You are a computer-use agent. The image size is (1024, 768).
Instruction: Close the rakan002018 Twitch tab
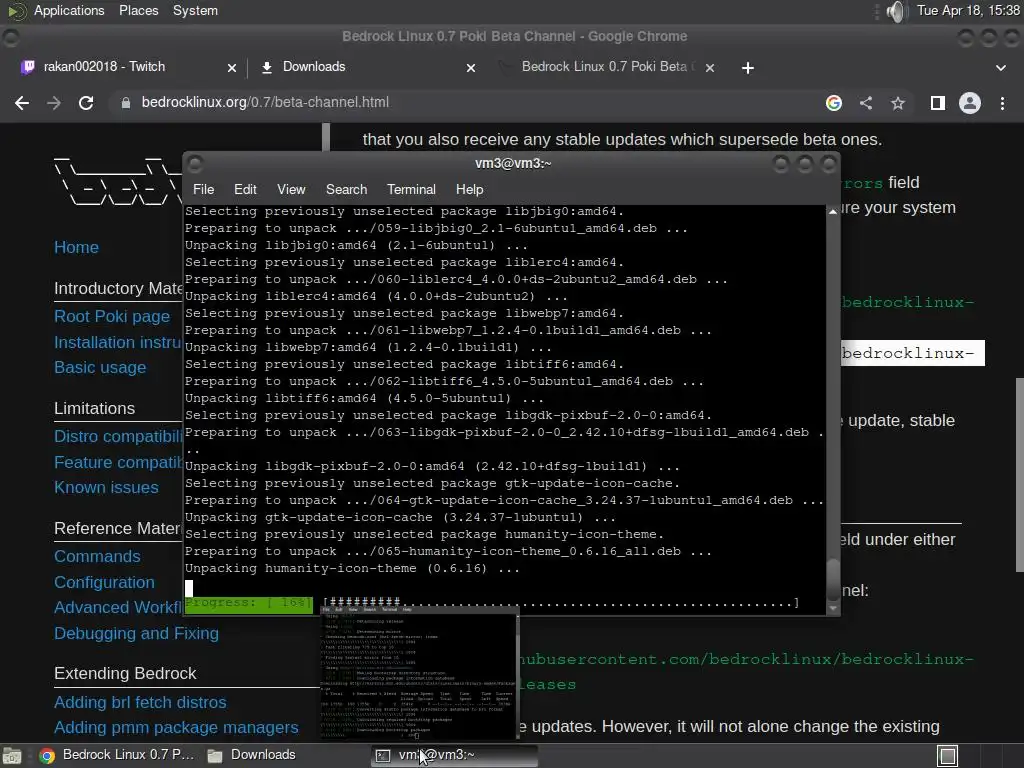pos(232,68)
